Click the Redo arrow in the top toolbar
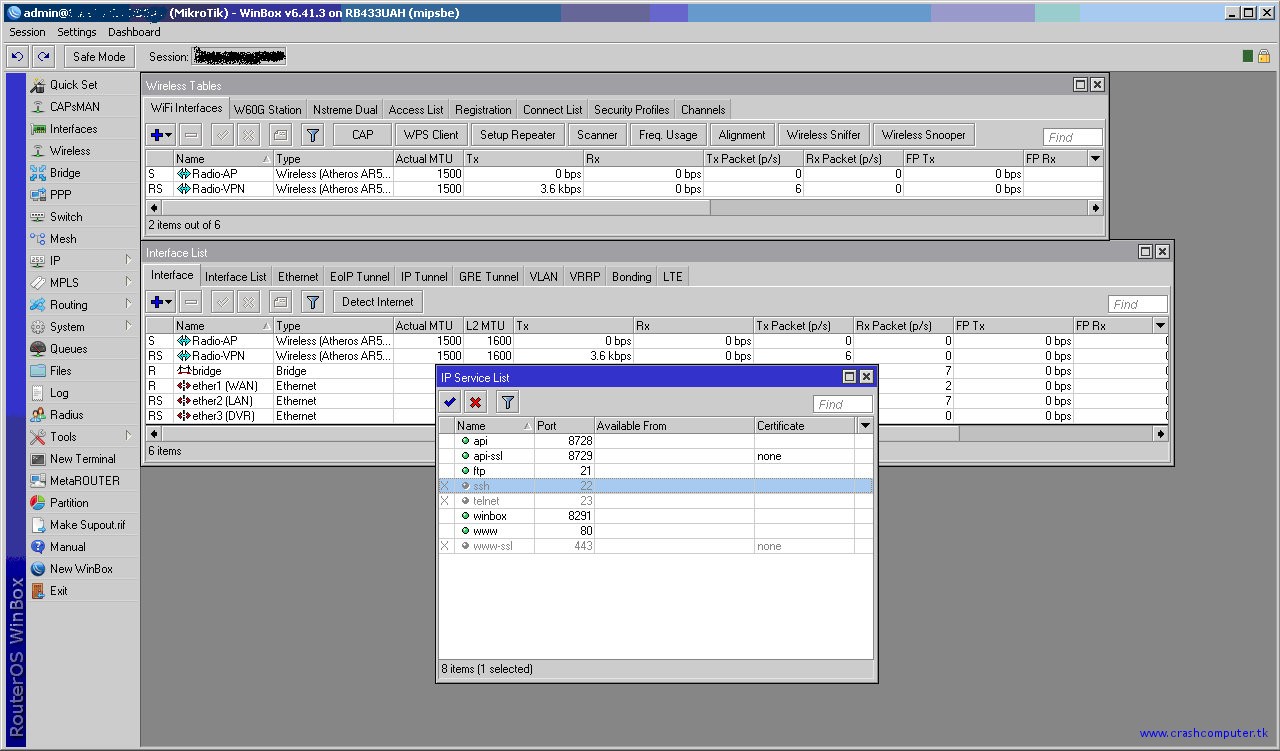 pyautogui.click(x=43, y=57)
